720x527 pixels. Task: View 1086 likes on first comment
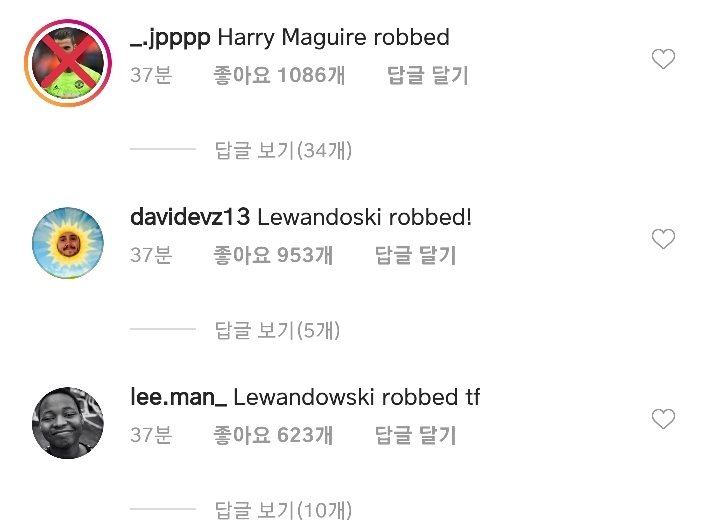click(x=279, y=75)
